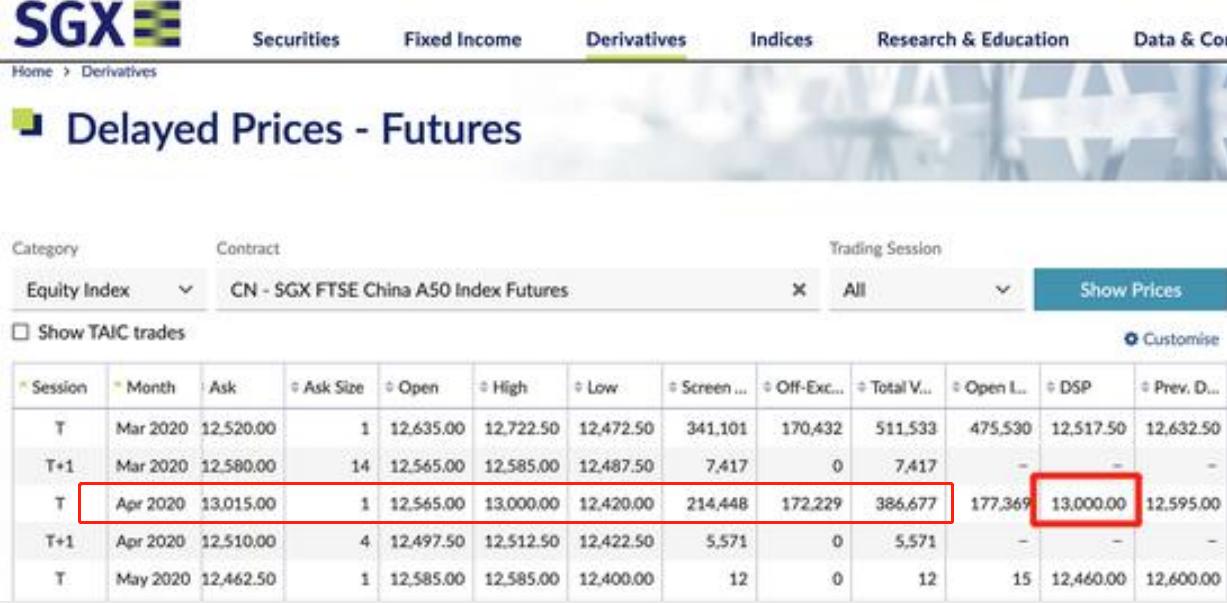Clear the contract field with X icon
The image size is (1227, 603).
click(x=799, y=290)
